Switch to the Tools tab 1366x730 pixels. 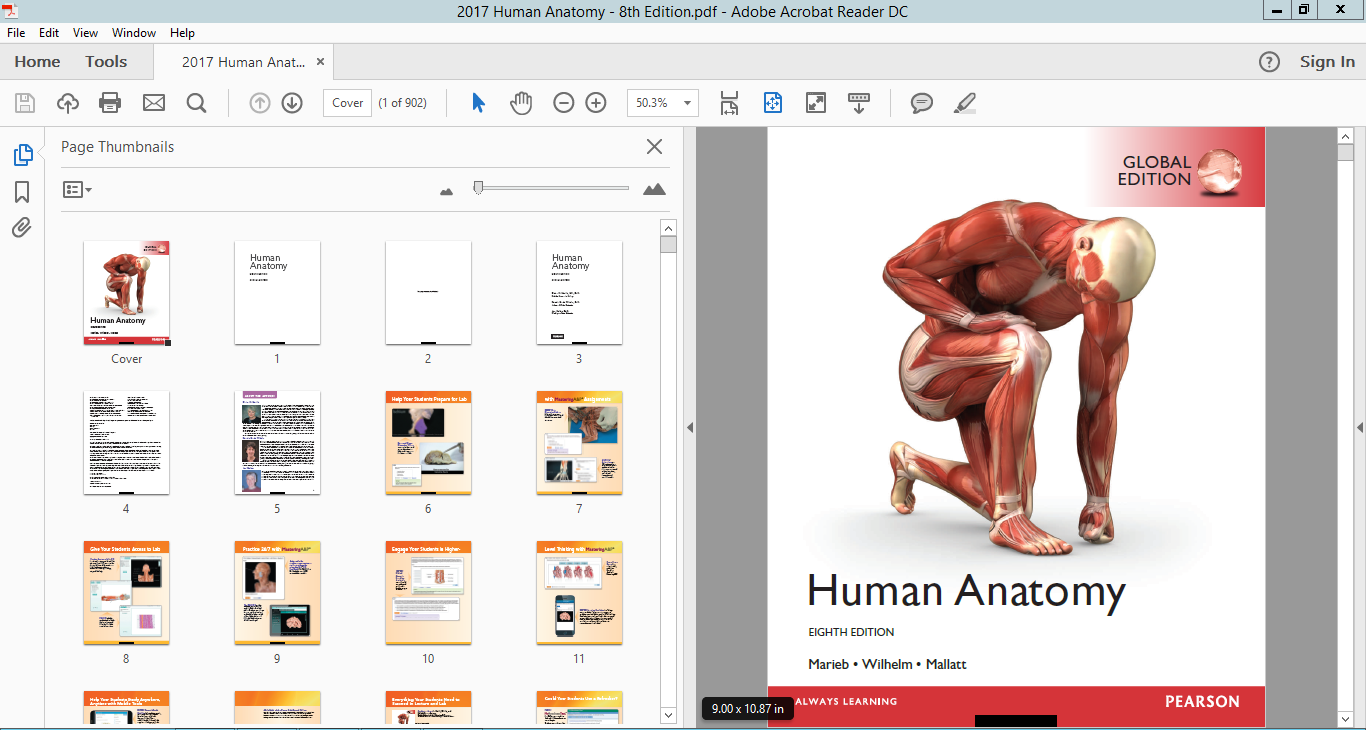[106, 62]
